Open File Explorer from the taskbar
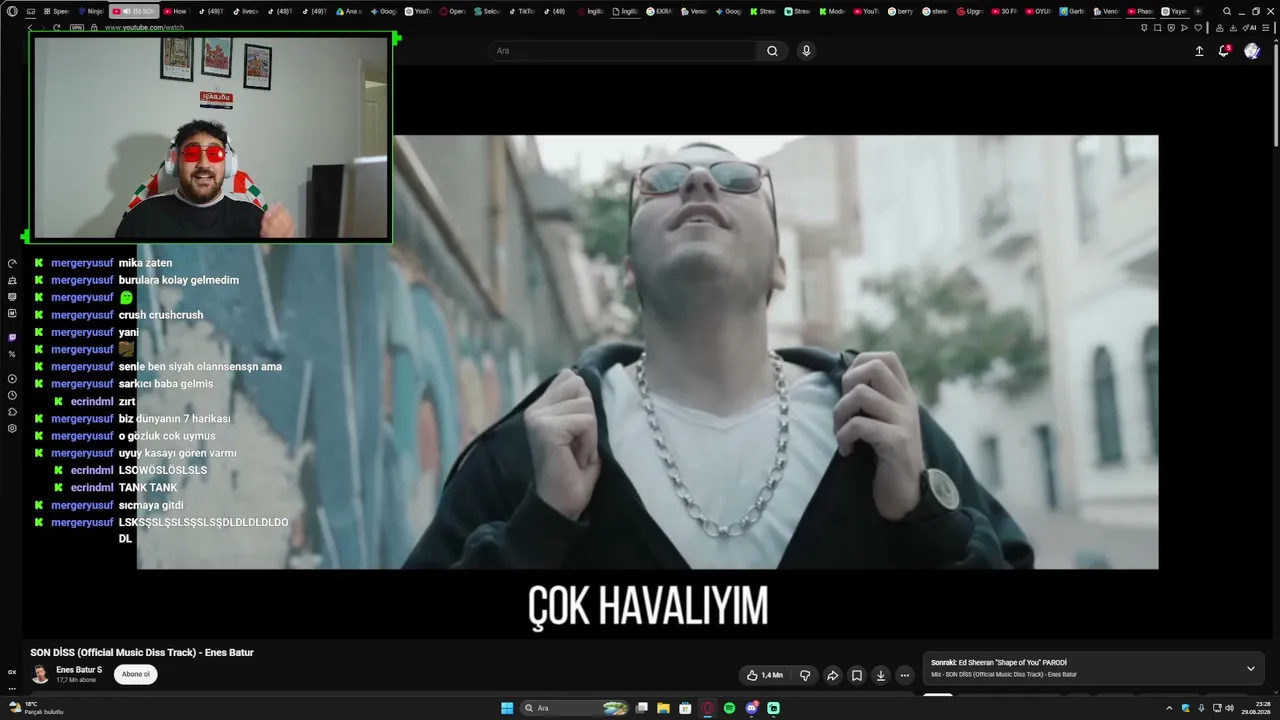Screen dimensions: 1280x720 (x=663, y=708)
